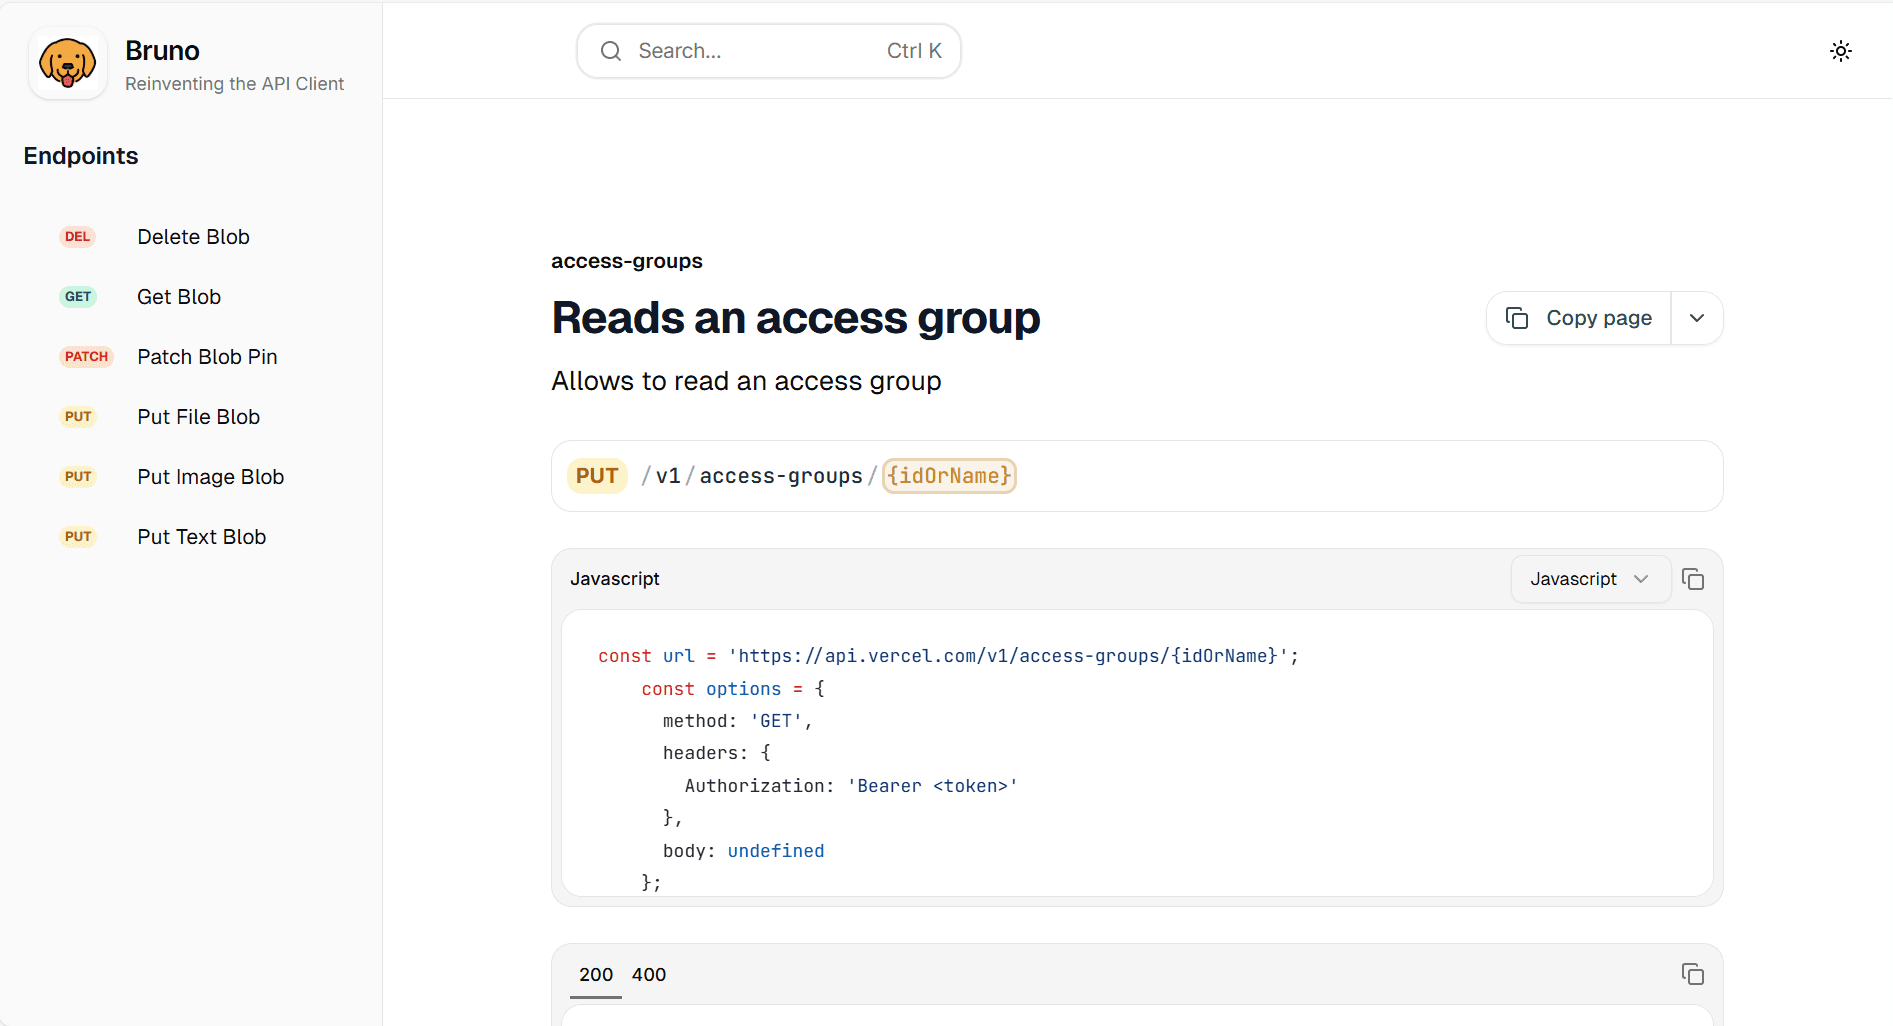This screenshot has width=1893, height=1026.
Task: Click the PUT badge next to Put File Blob
Action: coord(77,416)
